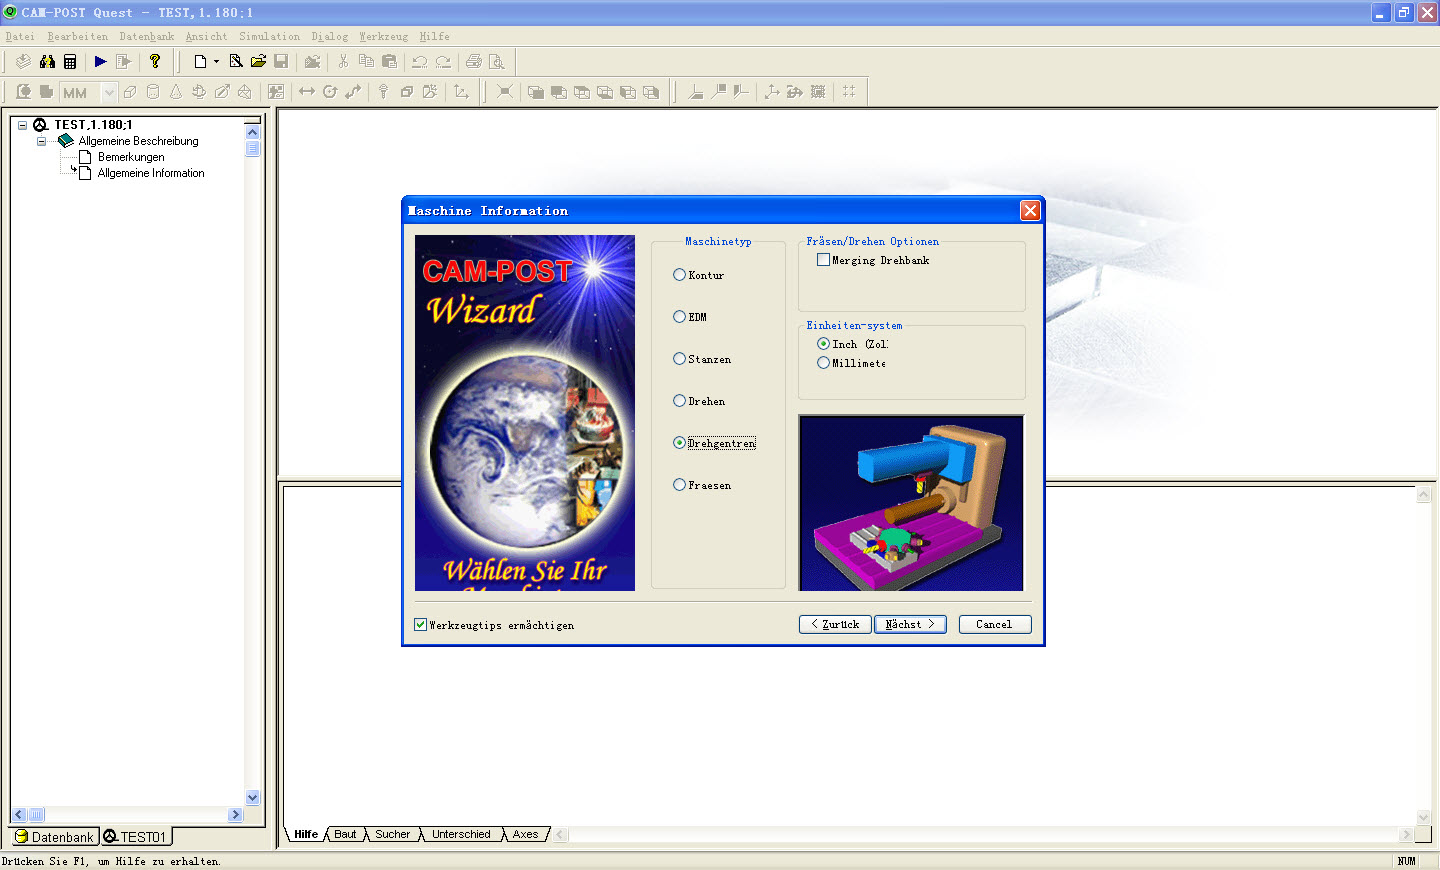Image resolution: width=1440 pixels, height=870 pixels.
Task: Click tree panel scroll down arrow
Action: (x=253, y=797)
